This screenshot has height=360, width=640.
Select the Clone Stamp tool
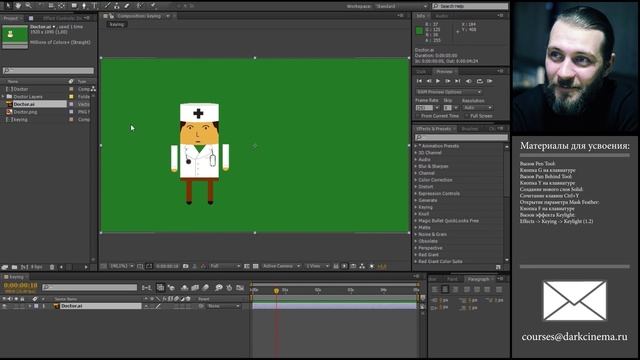tap(117, 6)
